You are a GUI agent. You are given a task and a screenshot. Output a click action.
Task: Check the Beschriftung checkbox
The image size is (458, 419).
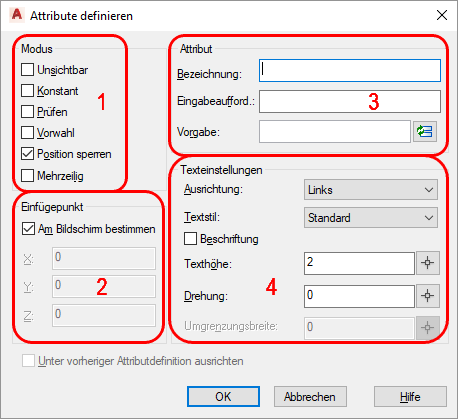pyautogui.click(x=190, y=239)
